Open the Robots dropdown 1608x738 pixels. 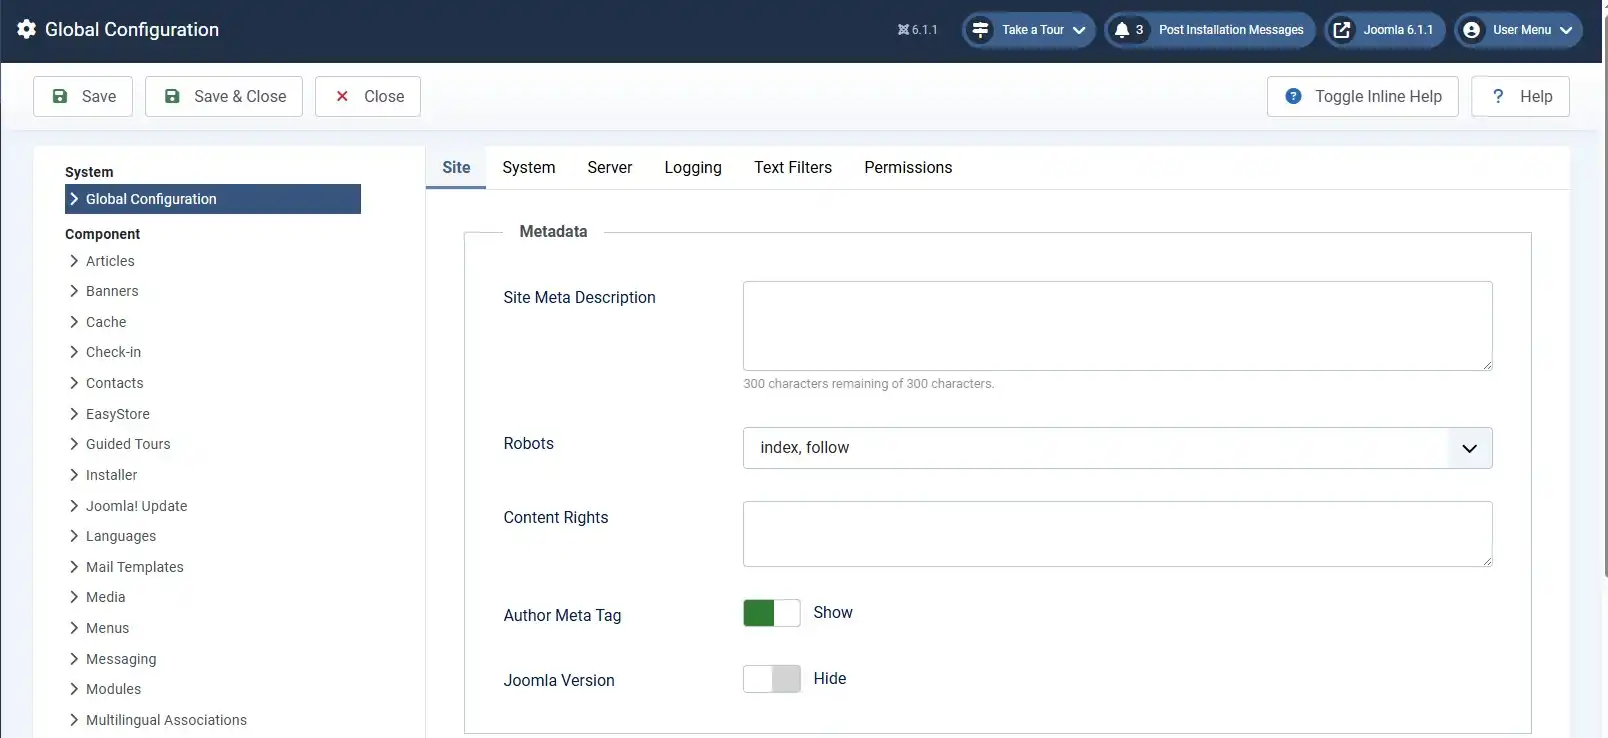click(x=1117, y=448)
